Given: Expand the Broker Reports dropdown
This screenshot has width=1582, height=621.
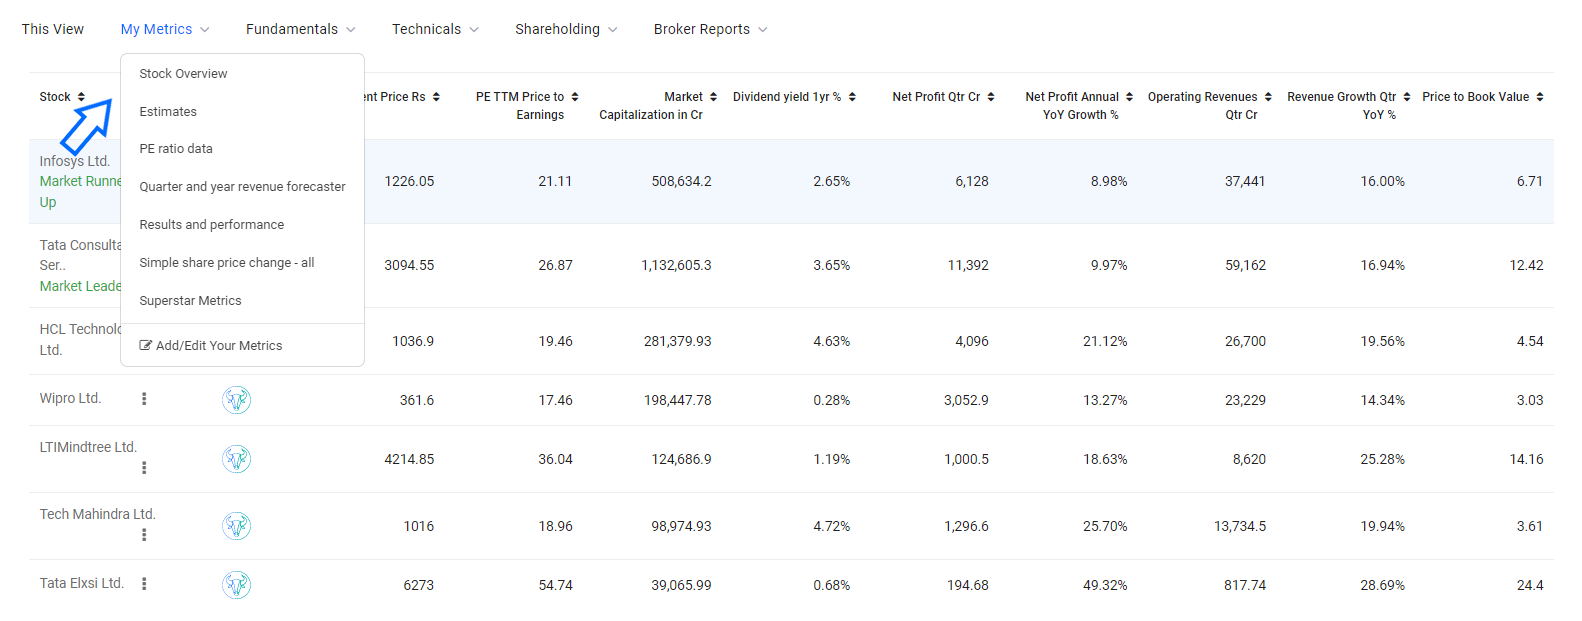Looking at the screenshot, I should pos(710,29).
